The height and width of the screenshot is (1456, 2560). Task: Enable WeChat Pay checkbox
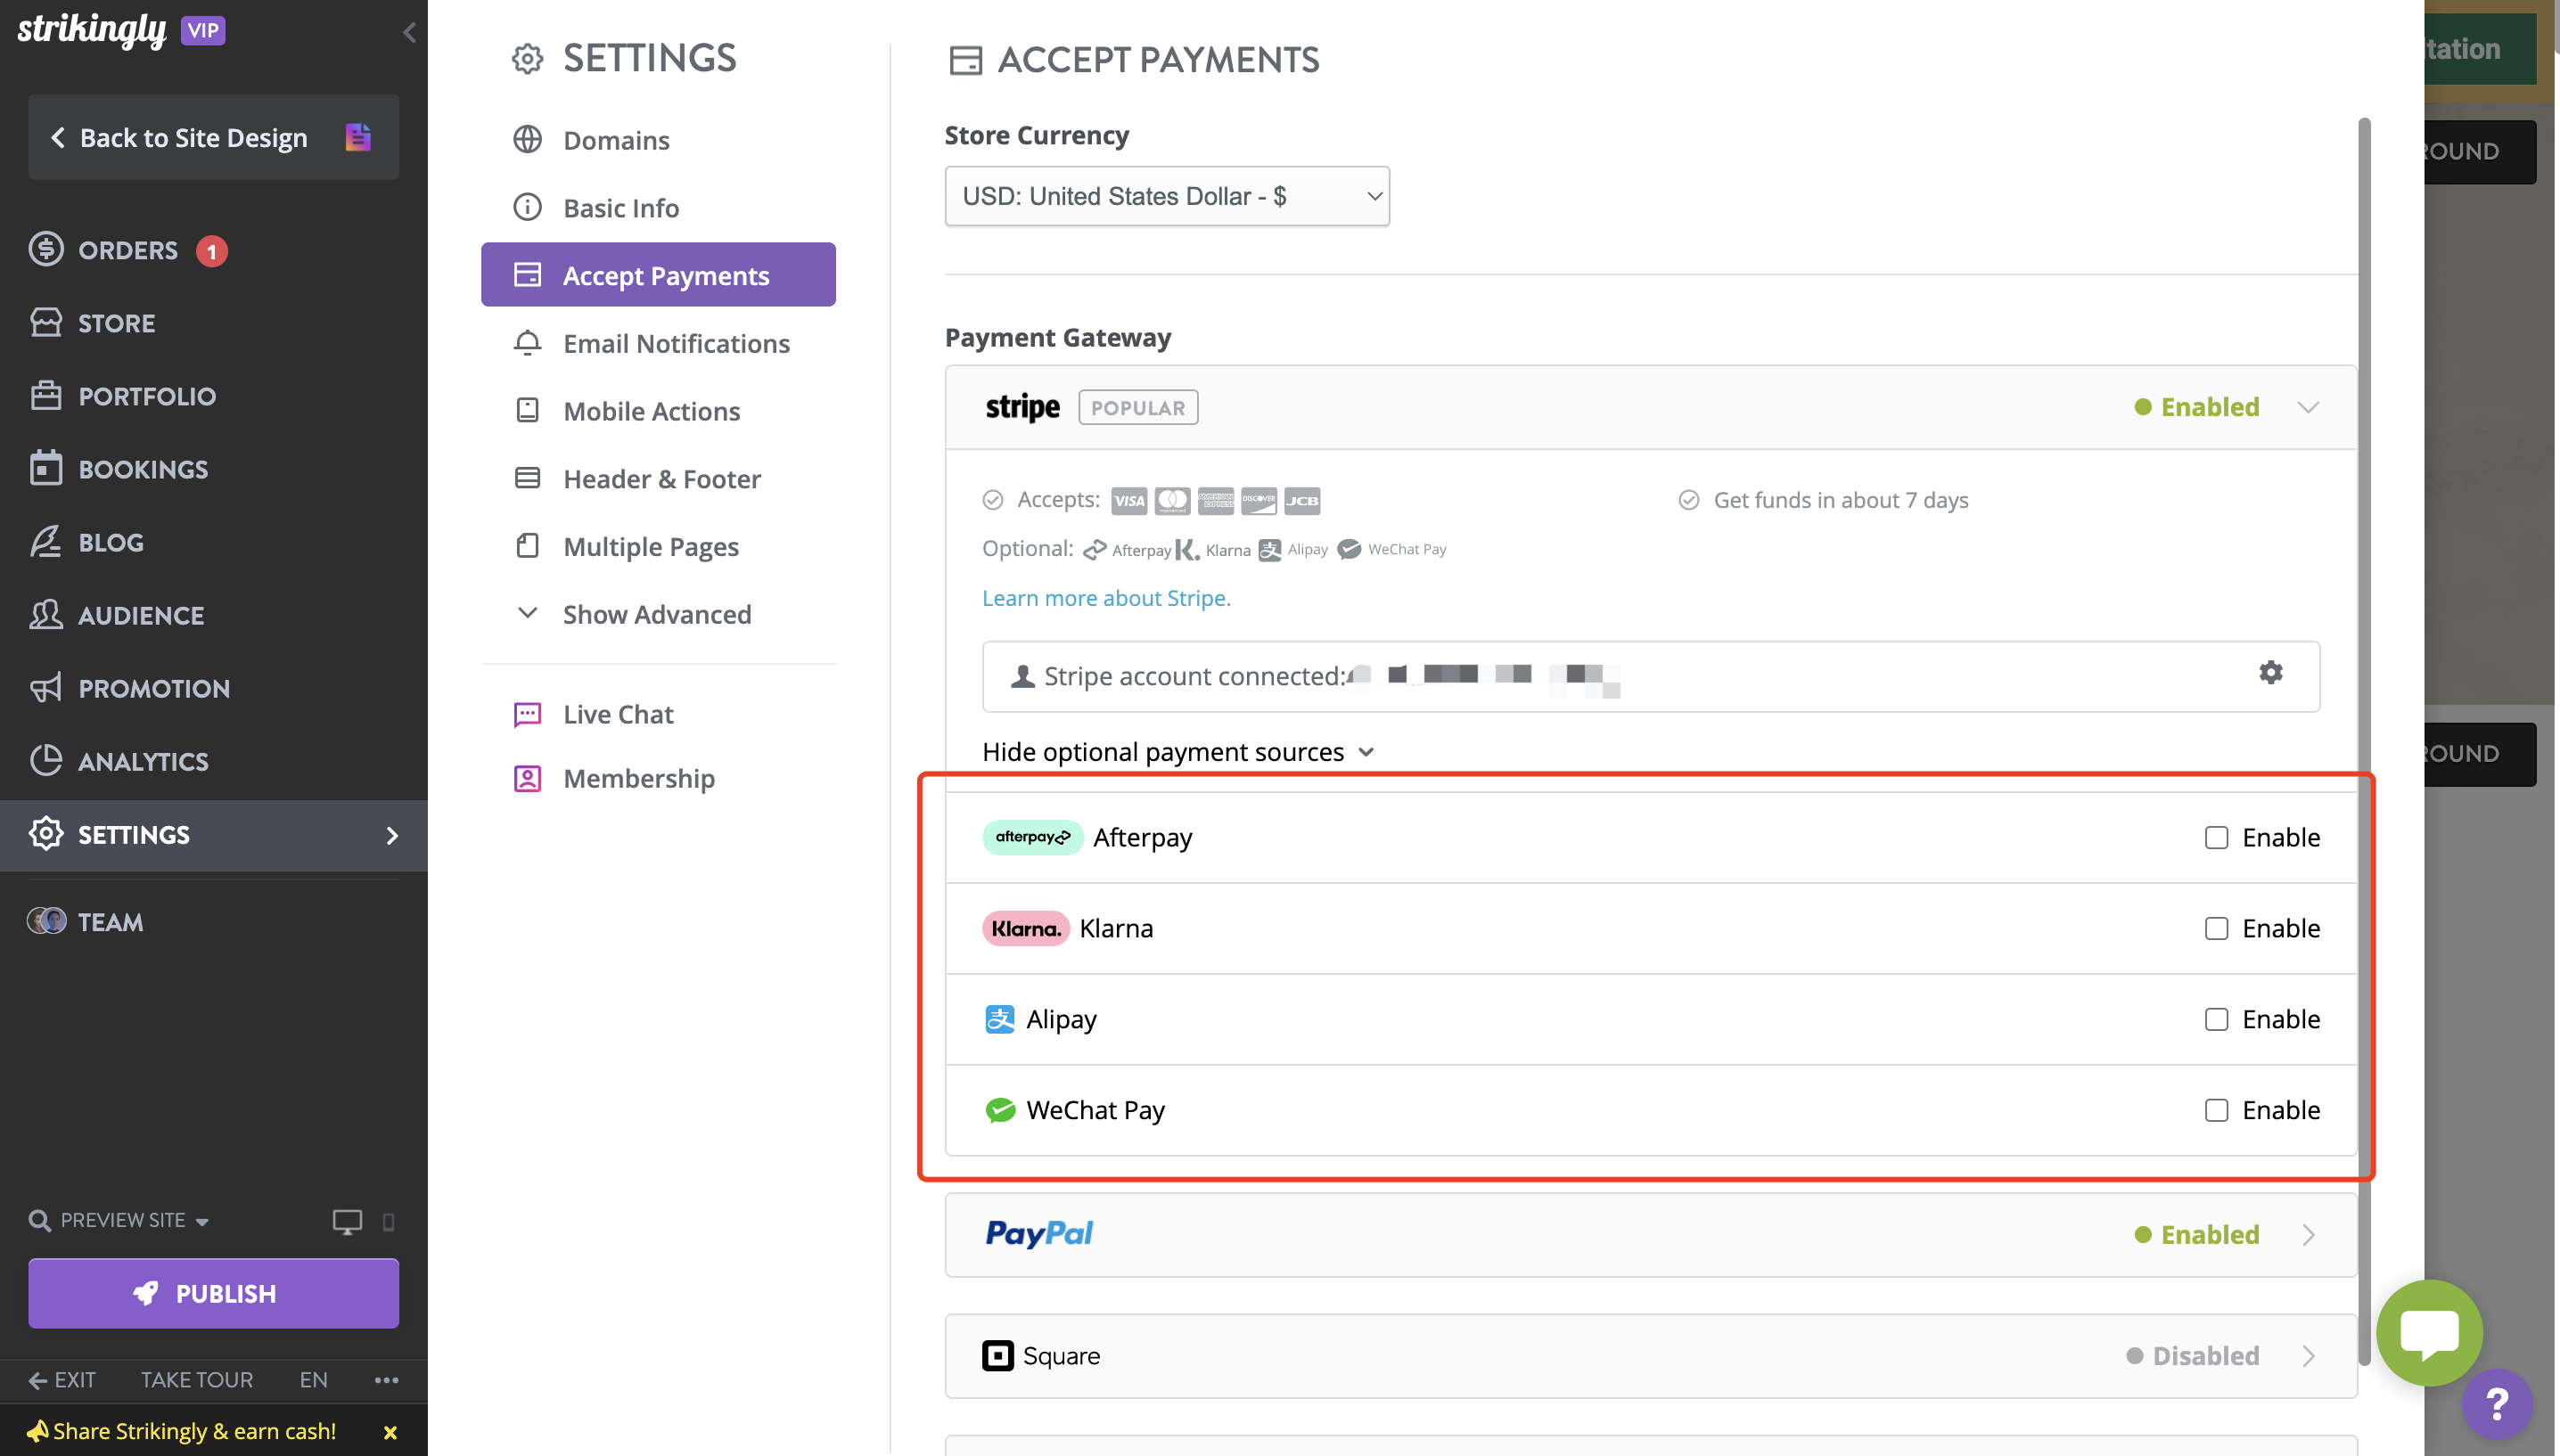pyautogui.click(x=2216, y=1110)
